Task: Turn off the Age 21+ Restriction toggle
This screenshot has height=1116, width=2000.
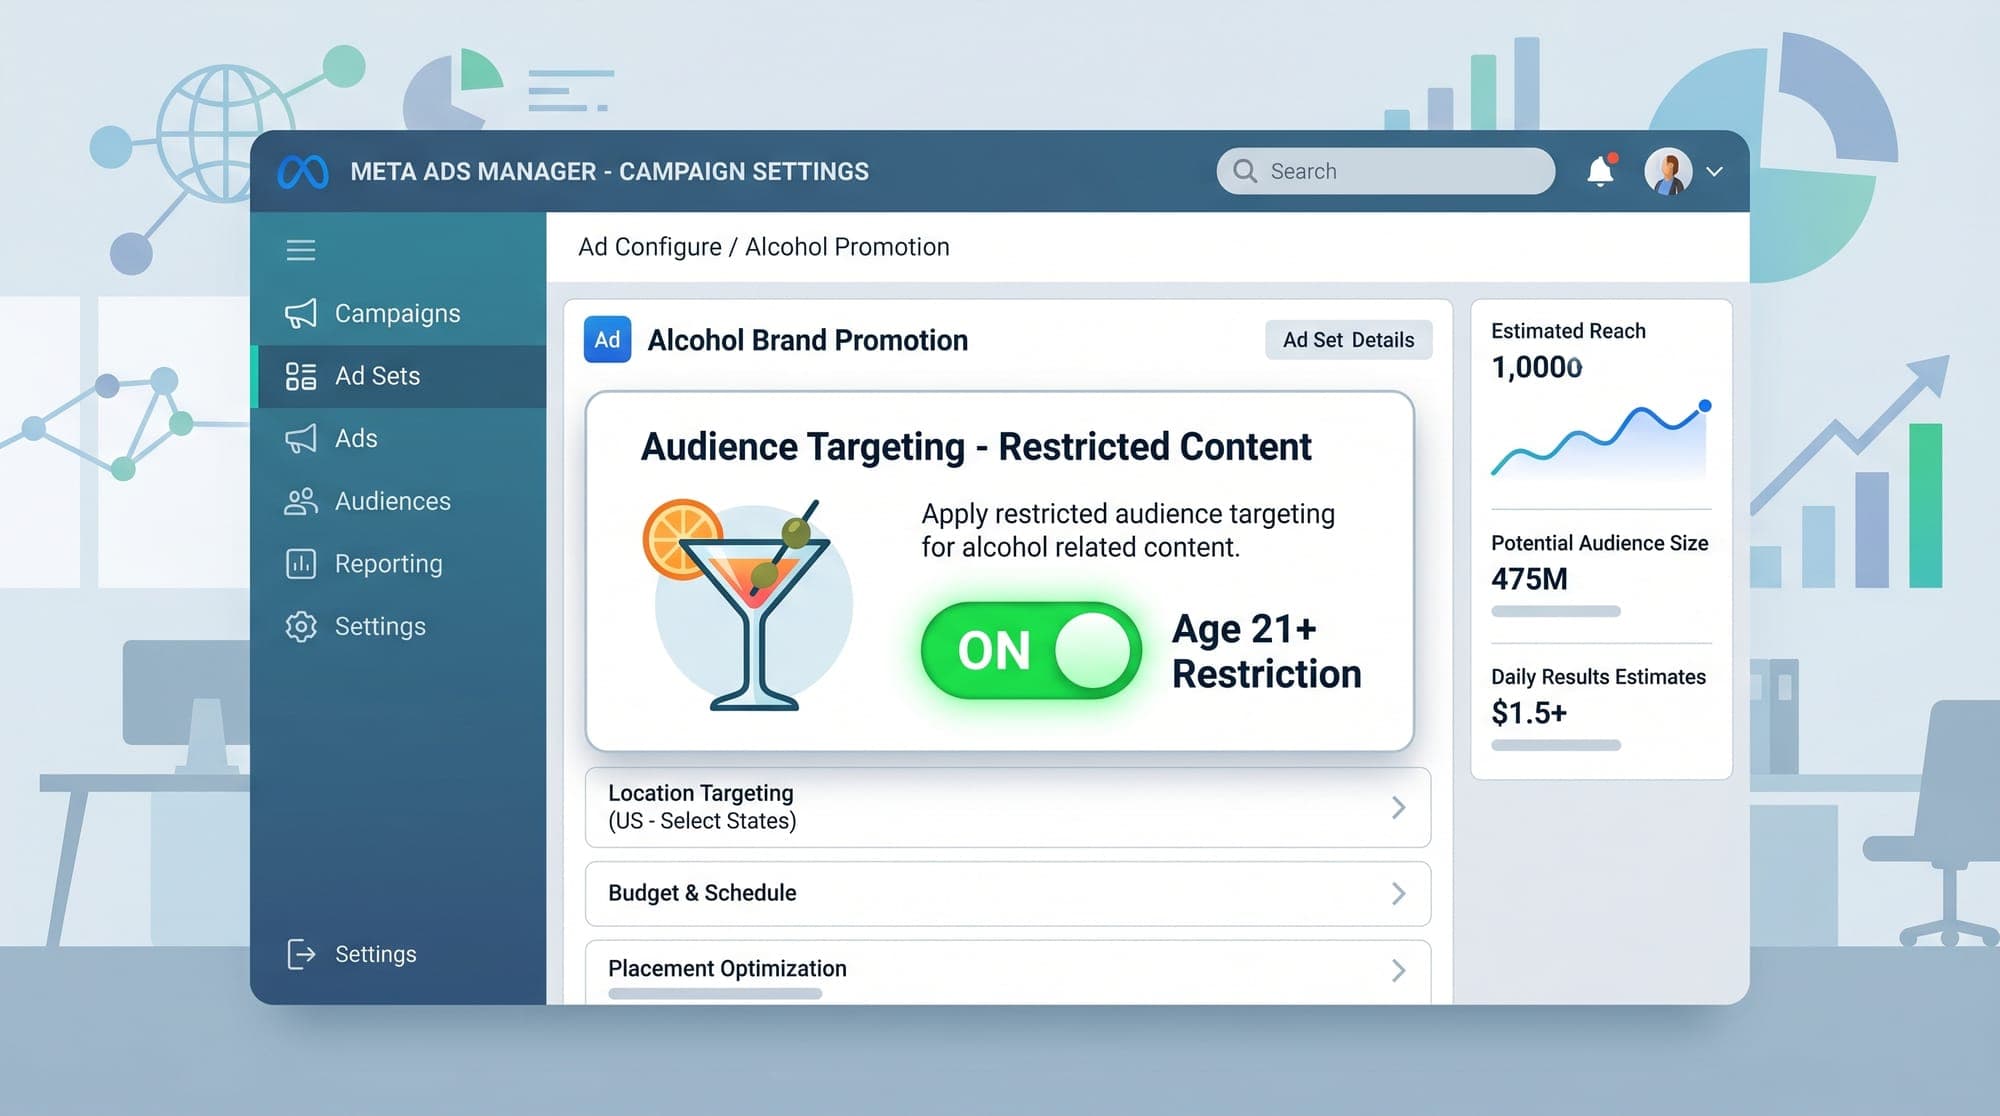Action: coord(1031,650)
